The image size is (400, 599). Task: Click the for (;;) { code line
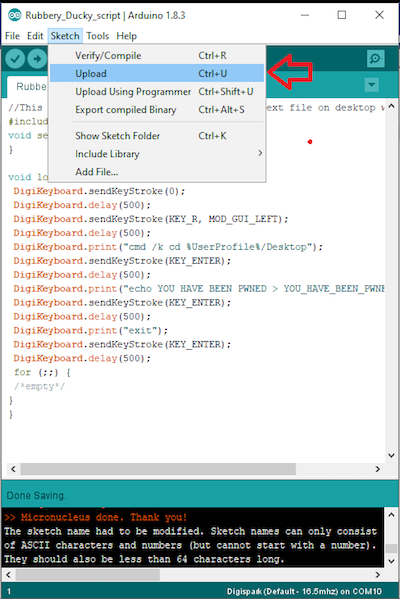[x=42, y=372]
